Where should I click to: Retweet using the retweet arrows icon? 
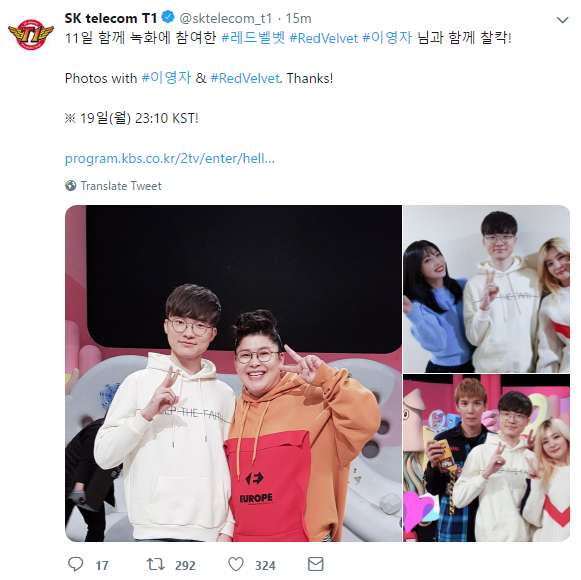click(156, 564)
